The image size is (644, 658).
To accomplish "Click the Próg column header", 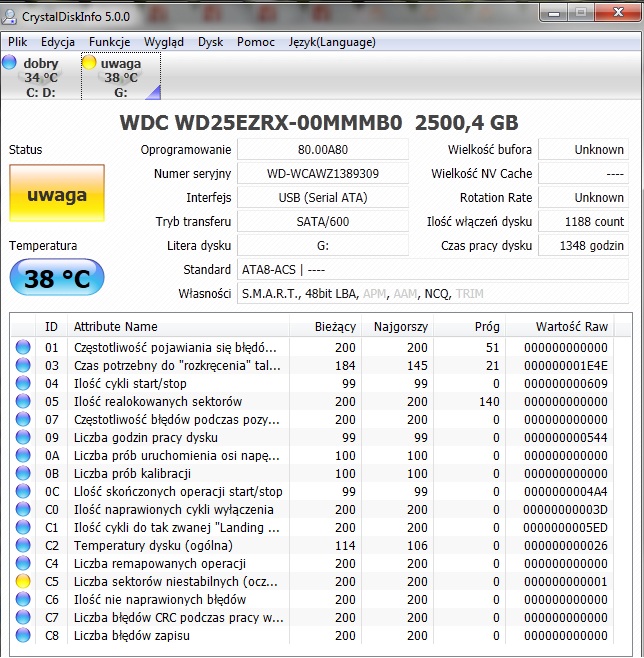I will (469, 326).
